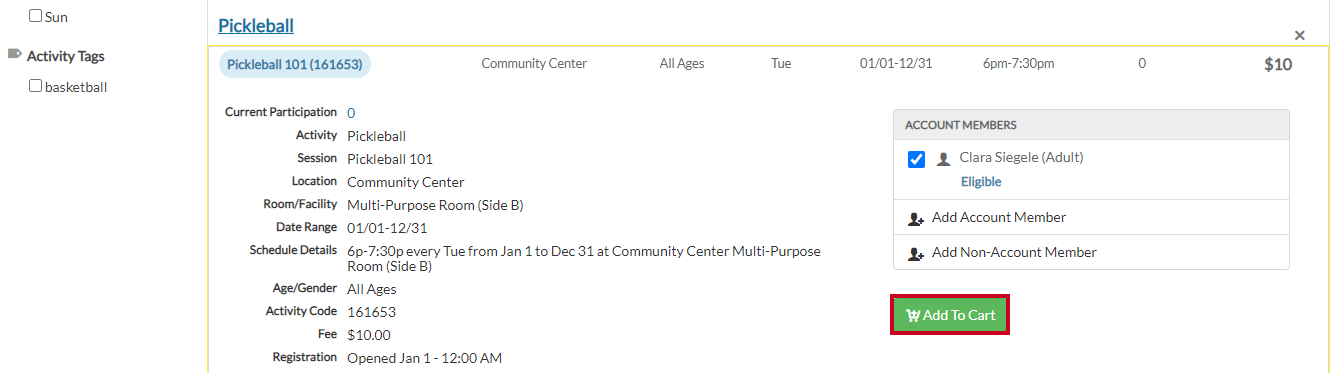
Task: Click the Add To Cart button
Action: click(950, 315)
